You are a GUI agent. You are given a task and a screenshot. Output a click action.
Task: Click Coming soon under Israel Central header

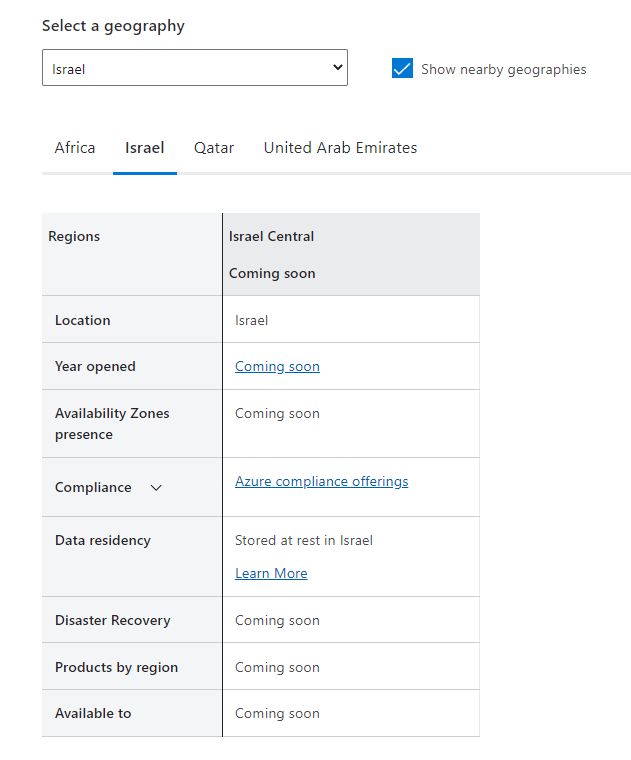(x=272, y=273)
